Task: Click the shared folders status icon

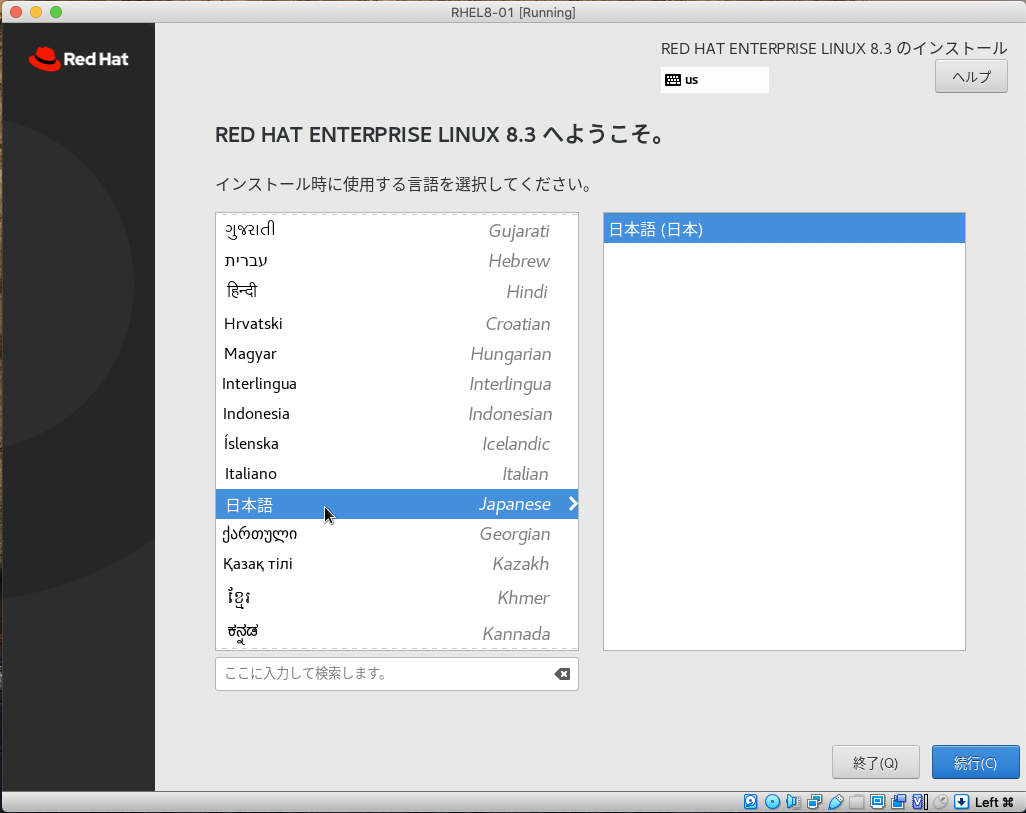Action: click(856, 801)
